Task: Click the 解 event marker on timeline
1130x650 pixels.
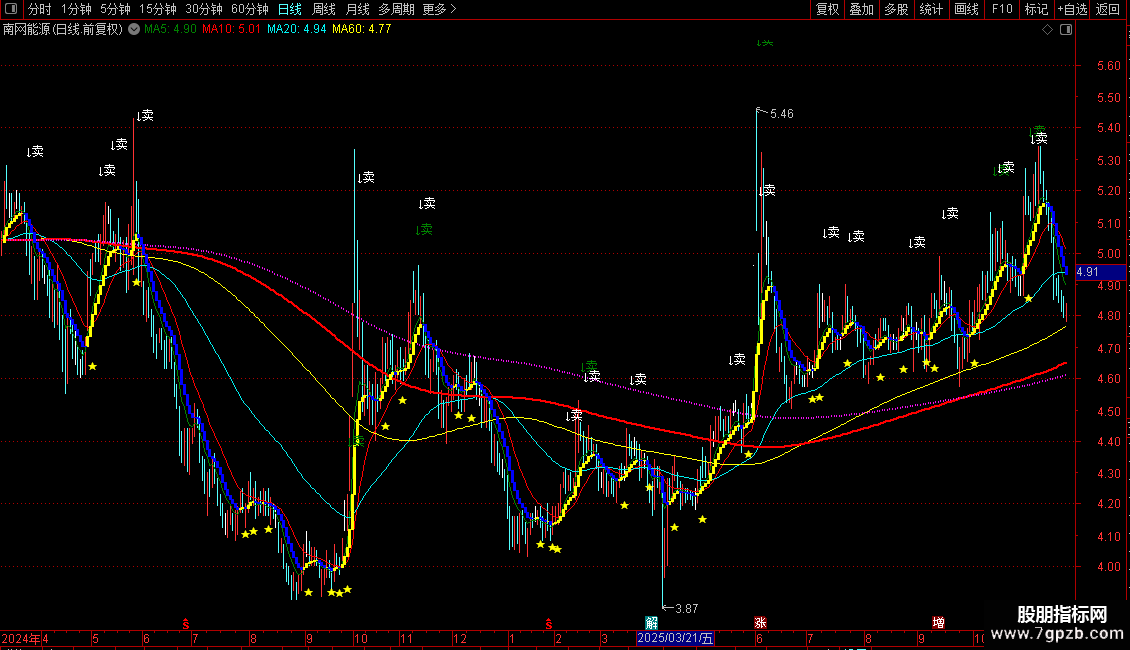Action: pos(651,623)
